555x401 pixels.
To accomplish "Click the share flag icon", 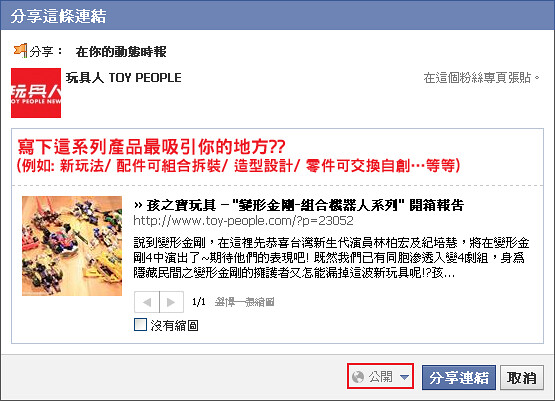I will coord(20,50).
